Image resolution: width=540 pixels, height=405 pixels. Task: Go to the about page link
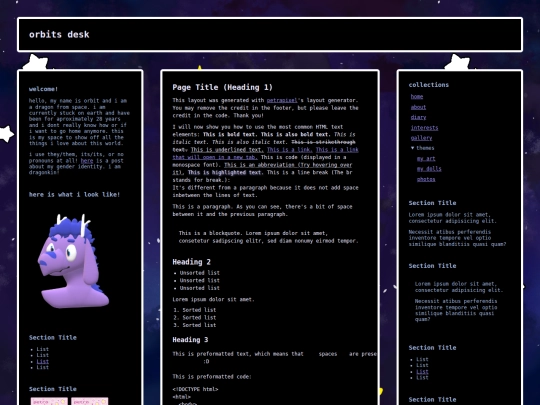coord(418,107)
